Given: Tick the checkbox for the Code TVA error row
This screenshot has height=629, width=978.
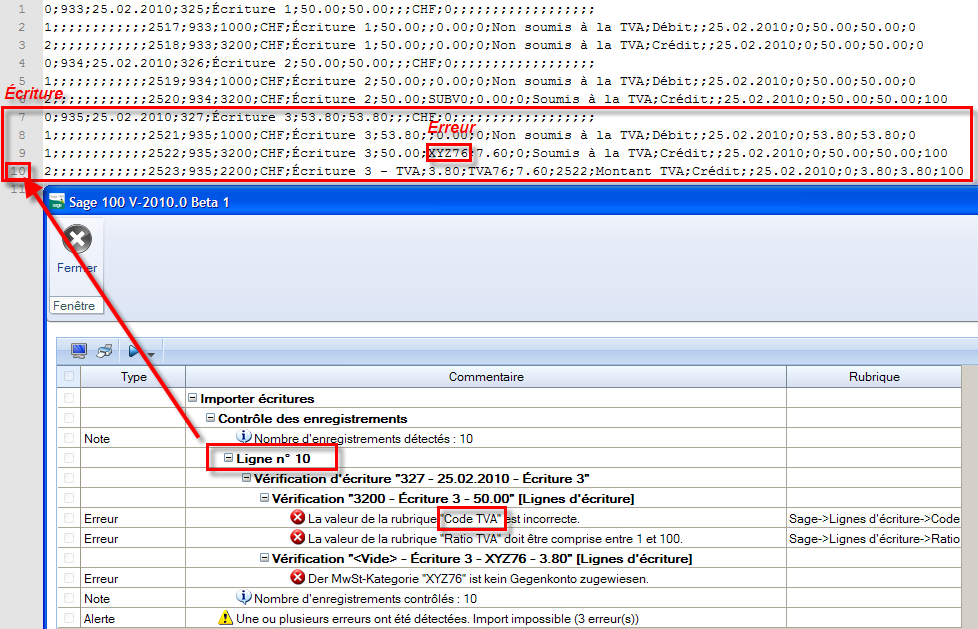Looking at the screenshot, I should click(69, 518).
